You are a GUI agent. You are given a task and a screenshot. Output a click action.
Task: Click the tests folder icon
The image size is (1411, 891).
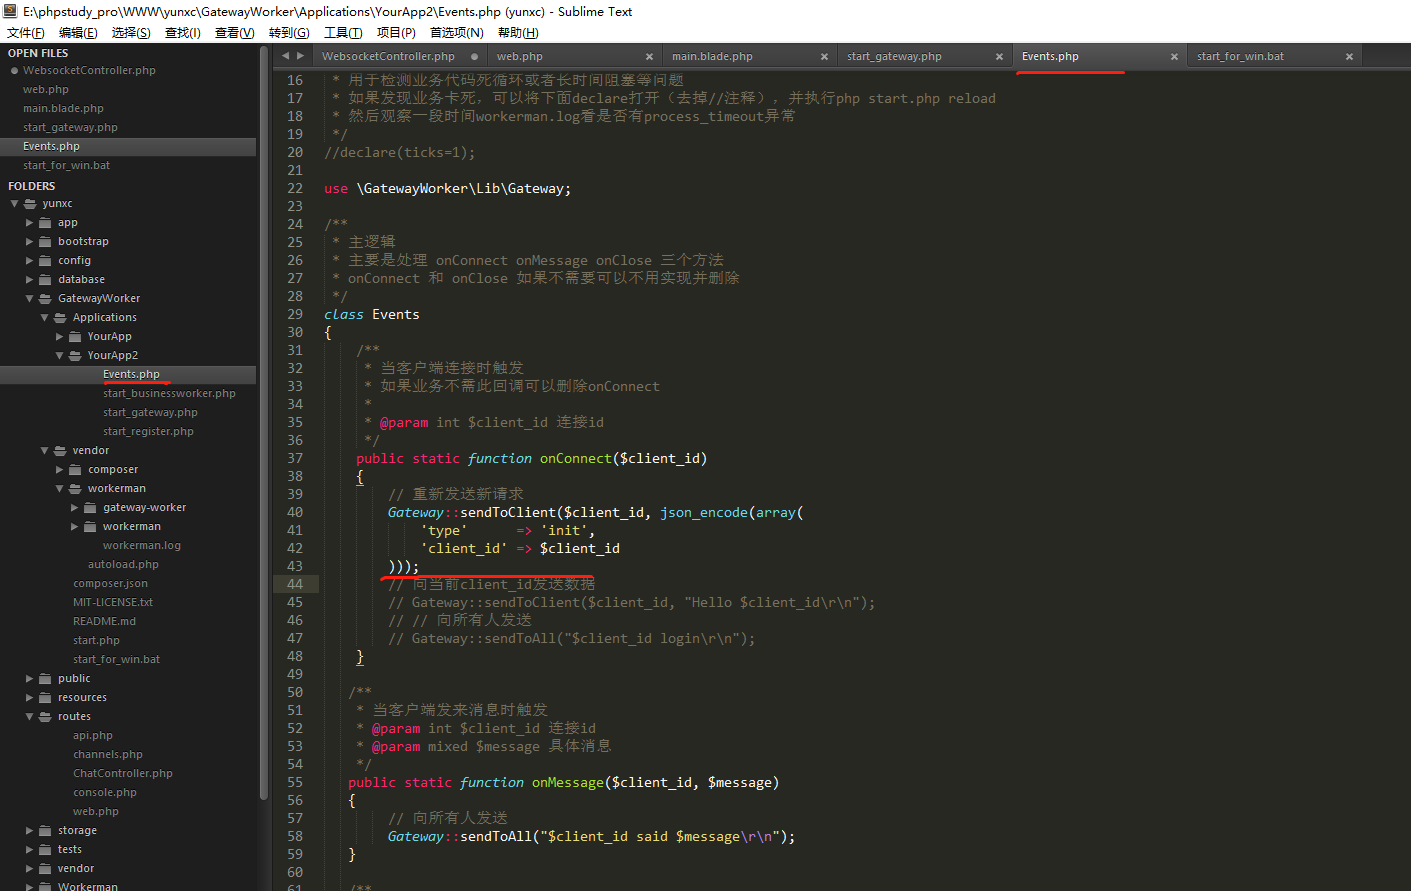point(45,850)
